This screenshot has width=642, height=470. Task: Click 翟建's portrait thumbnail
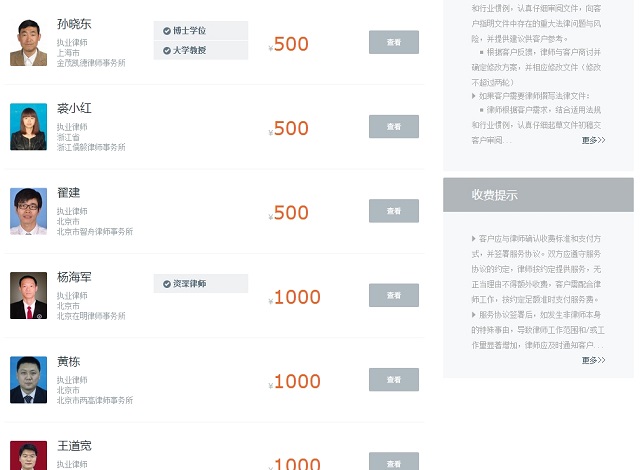[x=28, y=211]
